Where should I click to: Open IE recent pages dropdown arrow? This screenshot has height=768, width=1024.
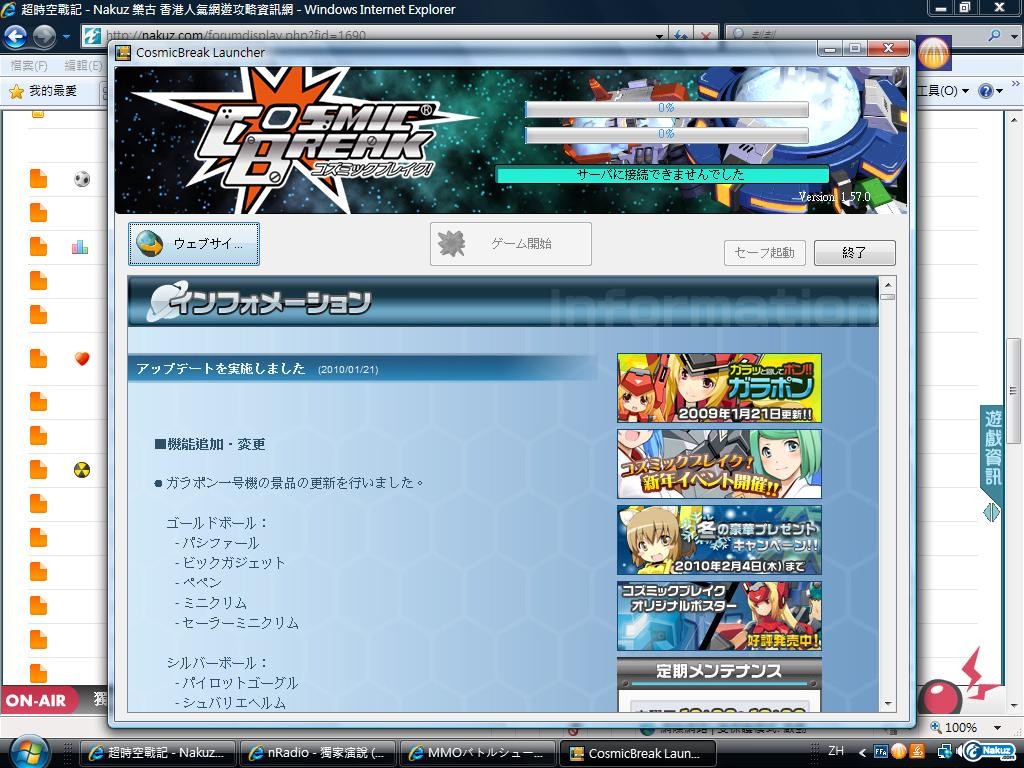(66, 37)
